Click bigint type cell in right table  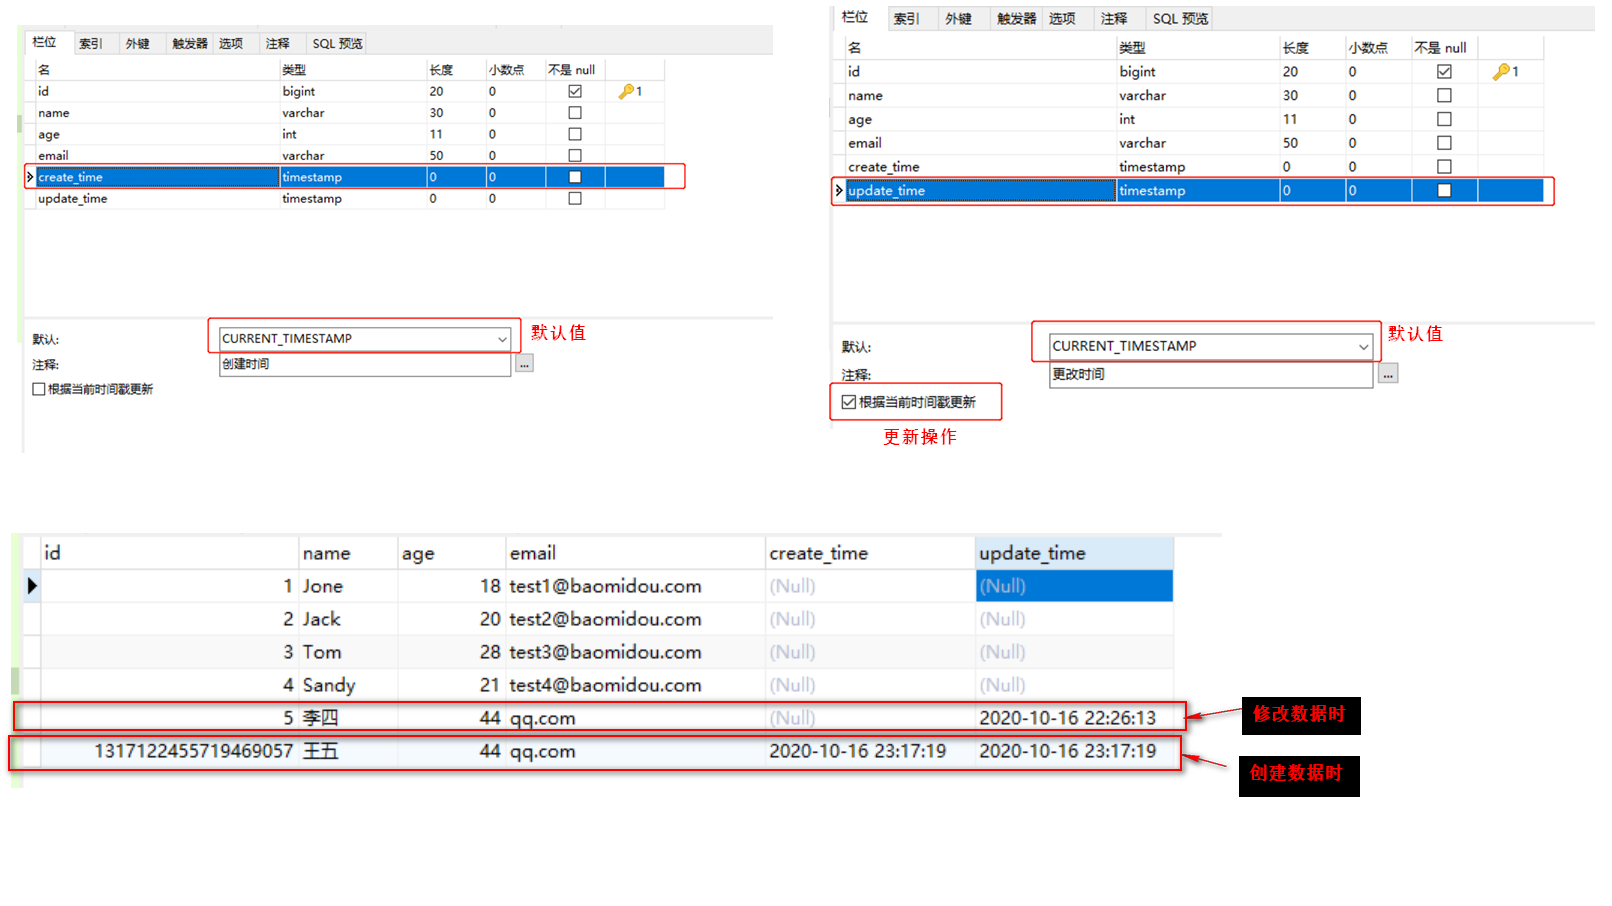pos(1197,71)
